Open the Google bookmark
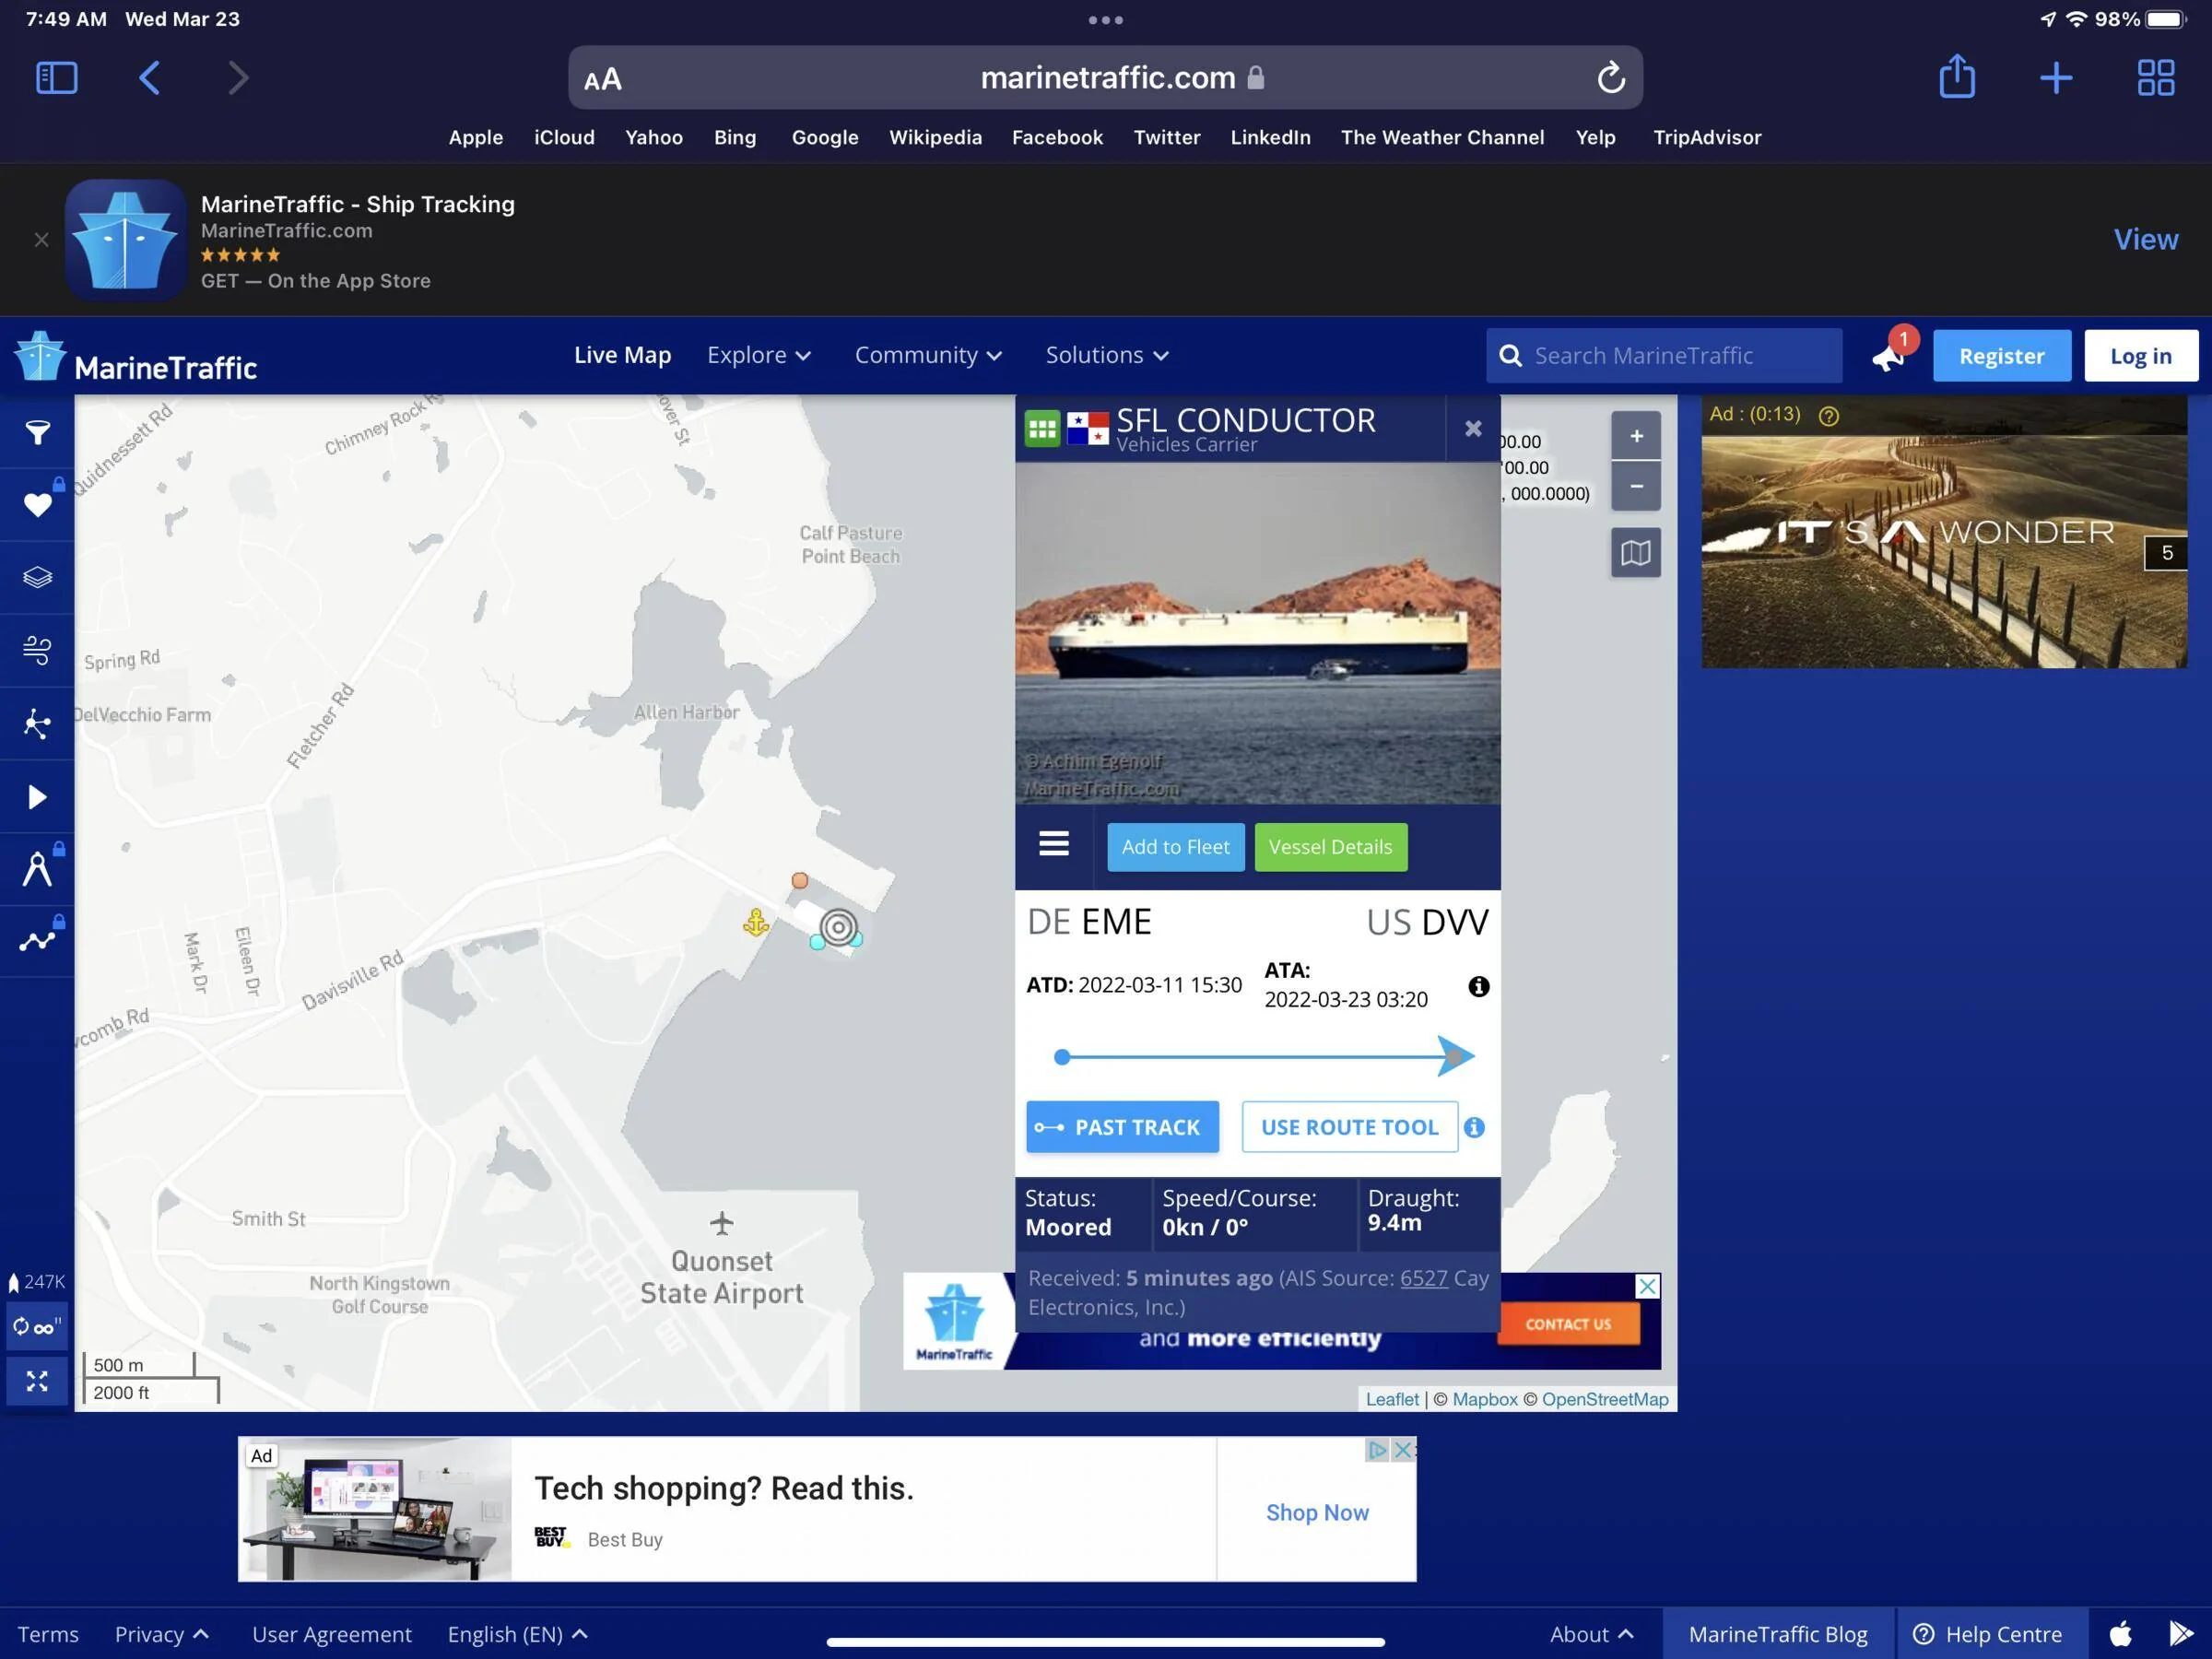Image resolution: width=2212 pixels, height=1659 pixels. 825,137
